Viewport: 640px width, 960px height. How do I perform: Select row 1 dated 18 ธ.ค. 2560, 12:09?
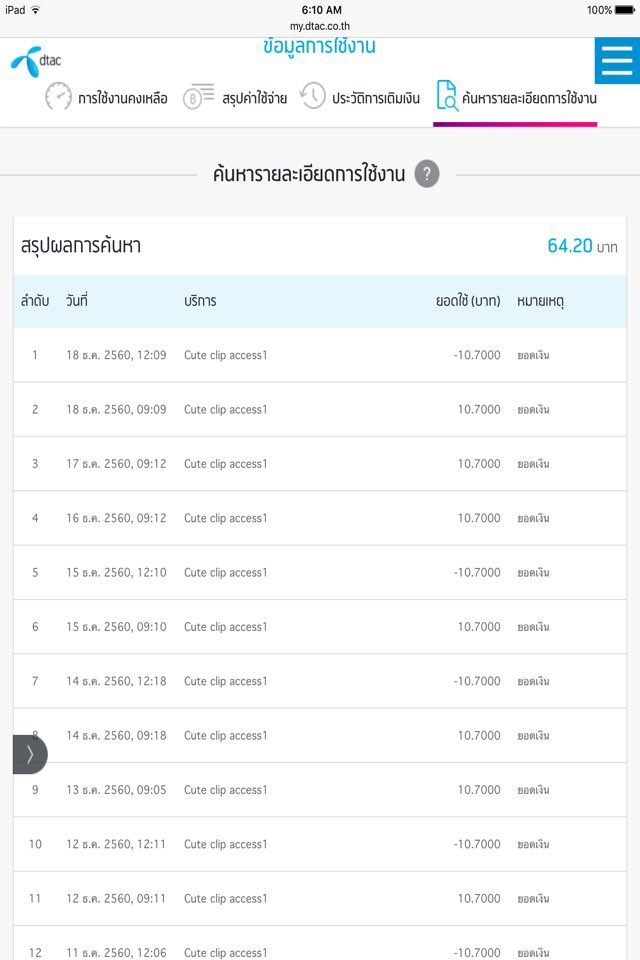(320, 355)
